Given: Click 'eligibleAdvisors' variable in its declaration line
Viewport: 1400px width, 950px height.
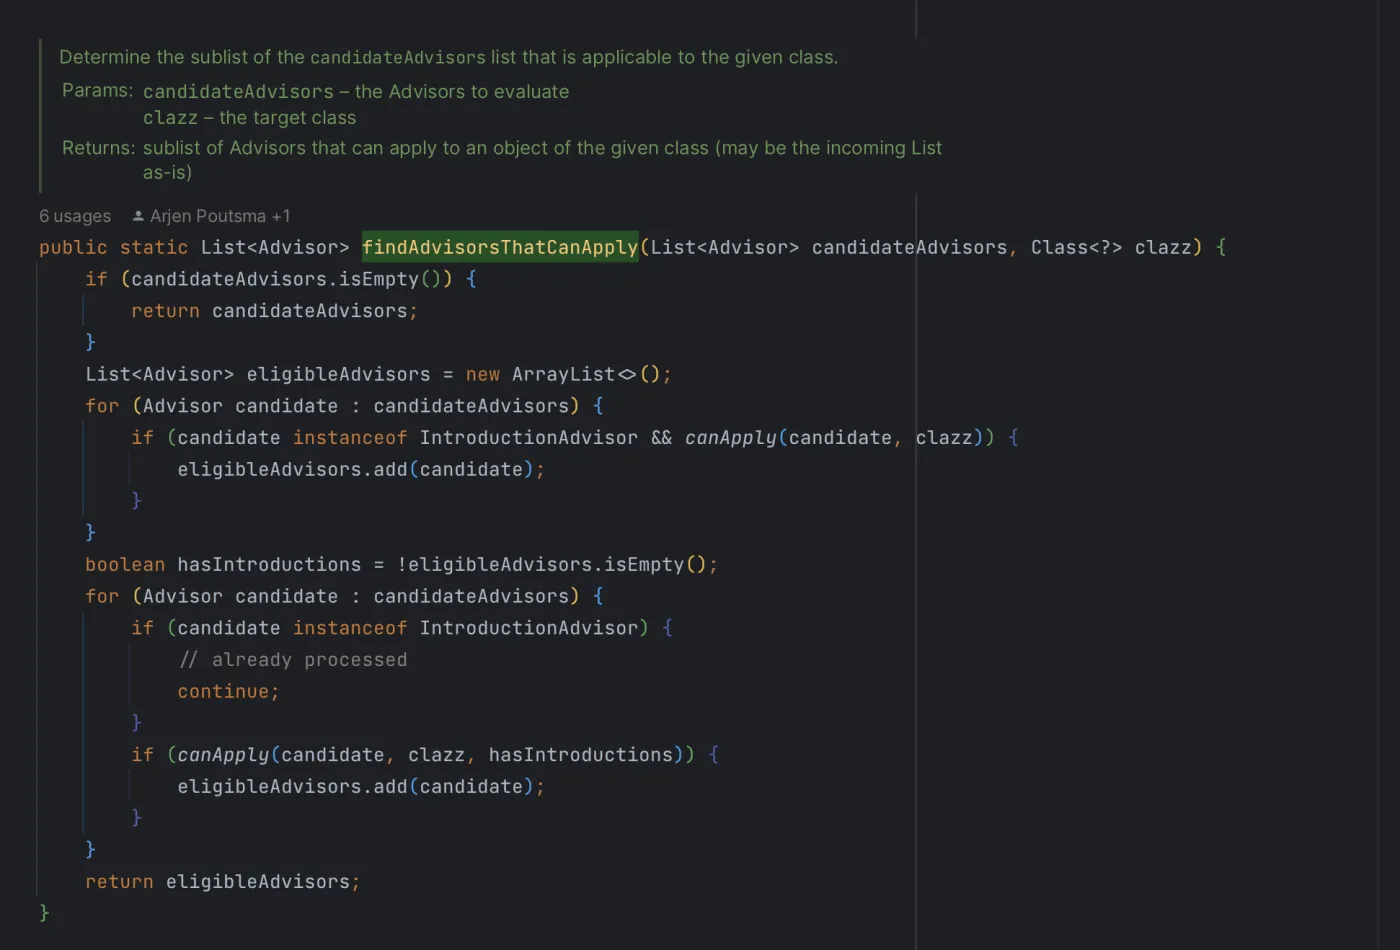Looking at the screenshot, I should (x=338, y=374).
